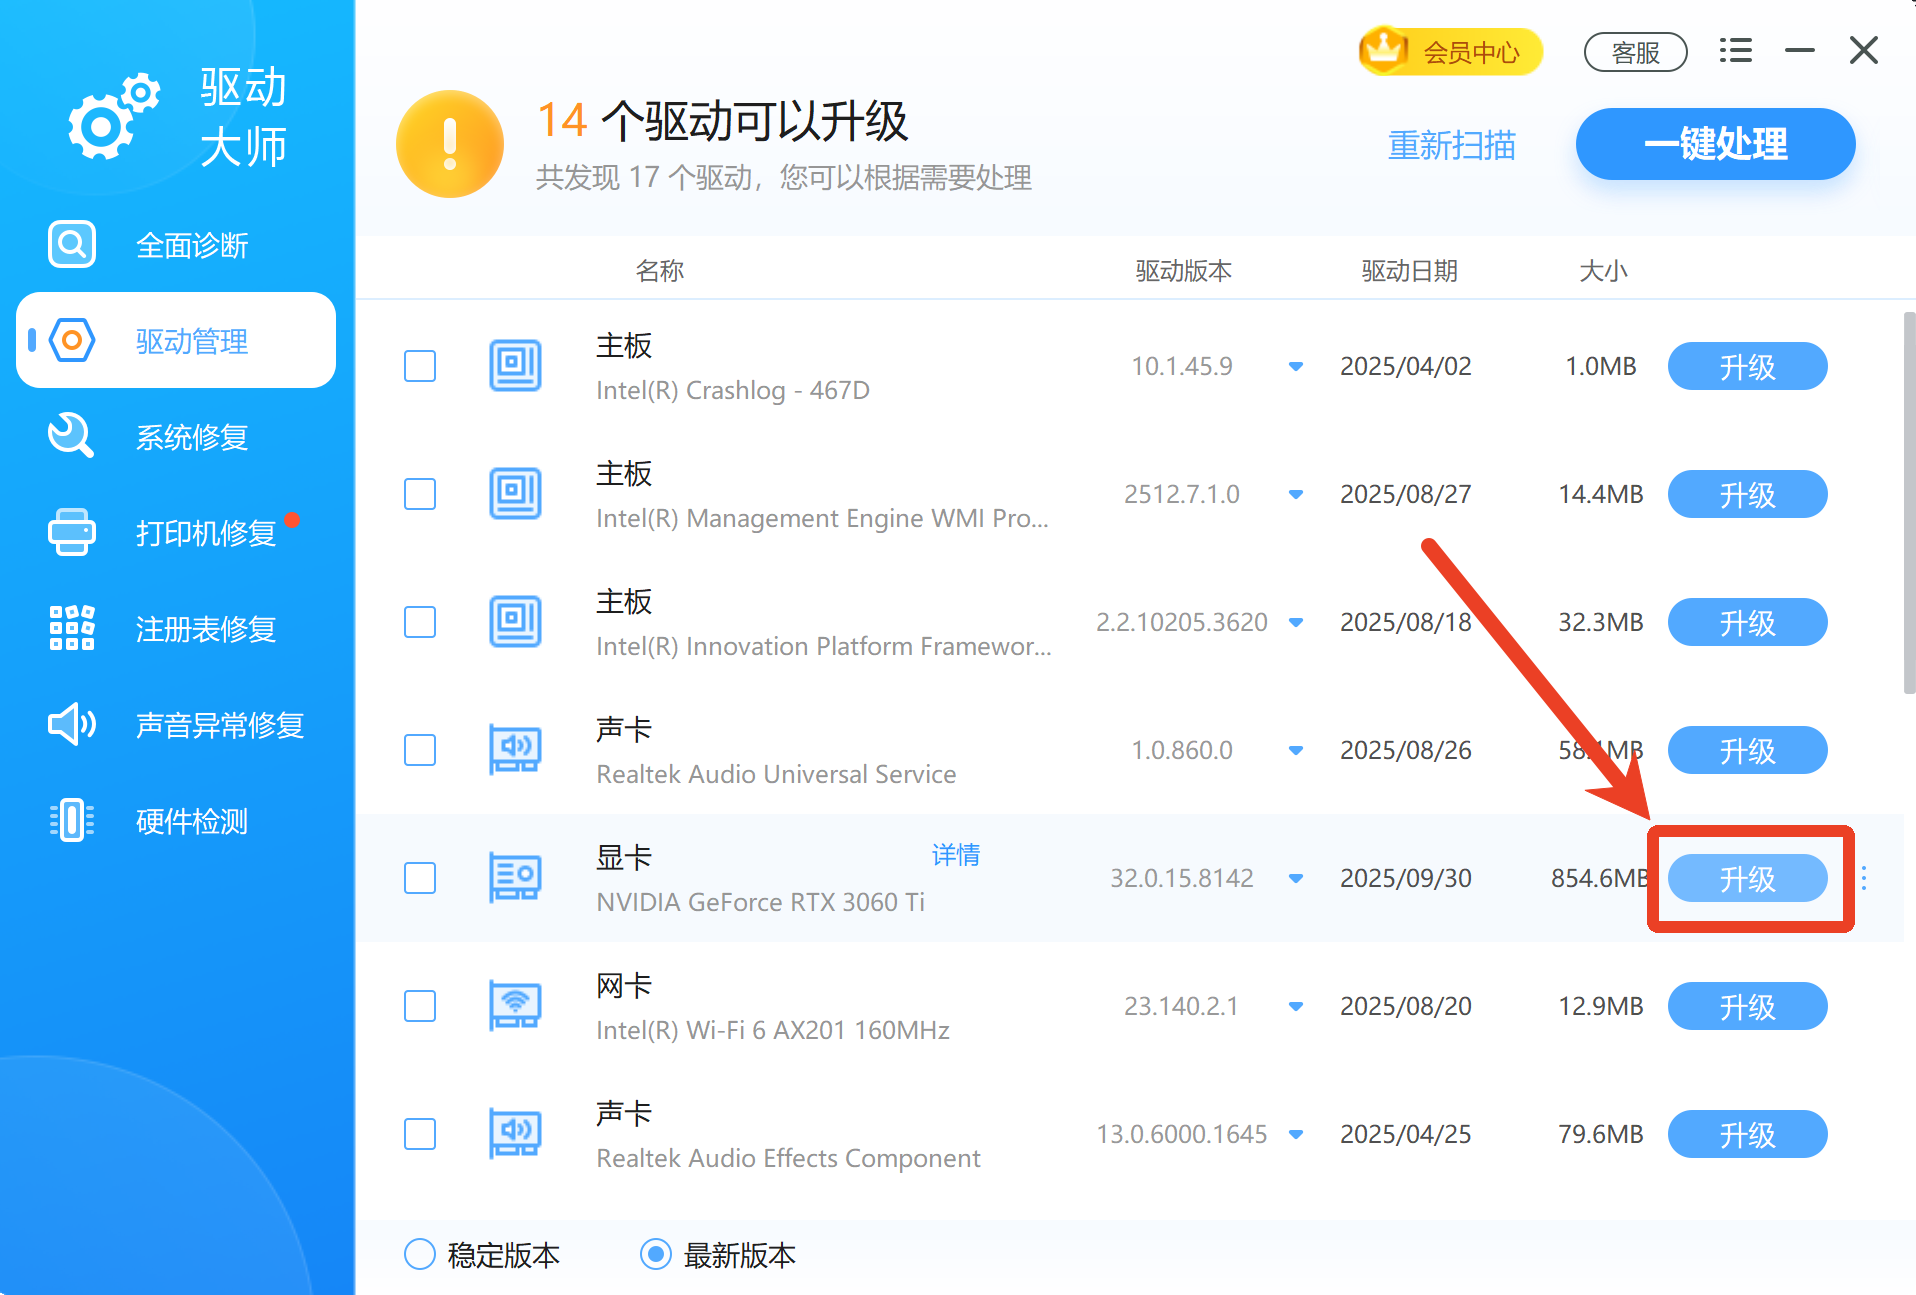Open the 全面诊断 diagnosis sidebar icon
1916x1295 pixels.
point(70,244)
